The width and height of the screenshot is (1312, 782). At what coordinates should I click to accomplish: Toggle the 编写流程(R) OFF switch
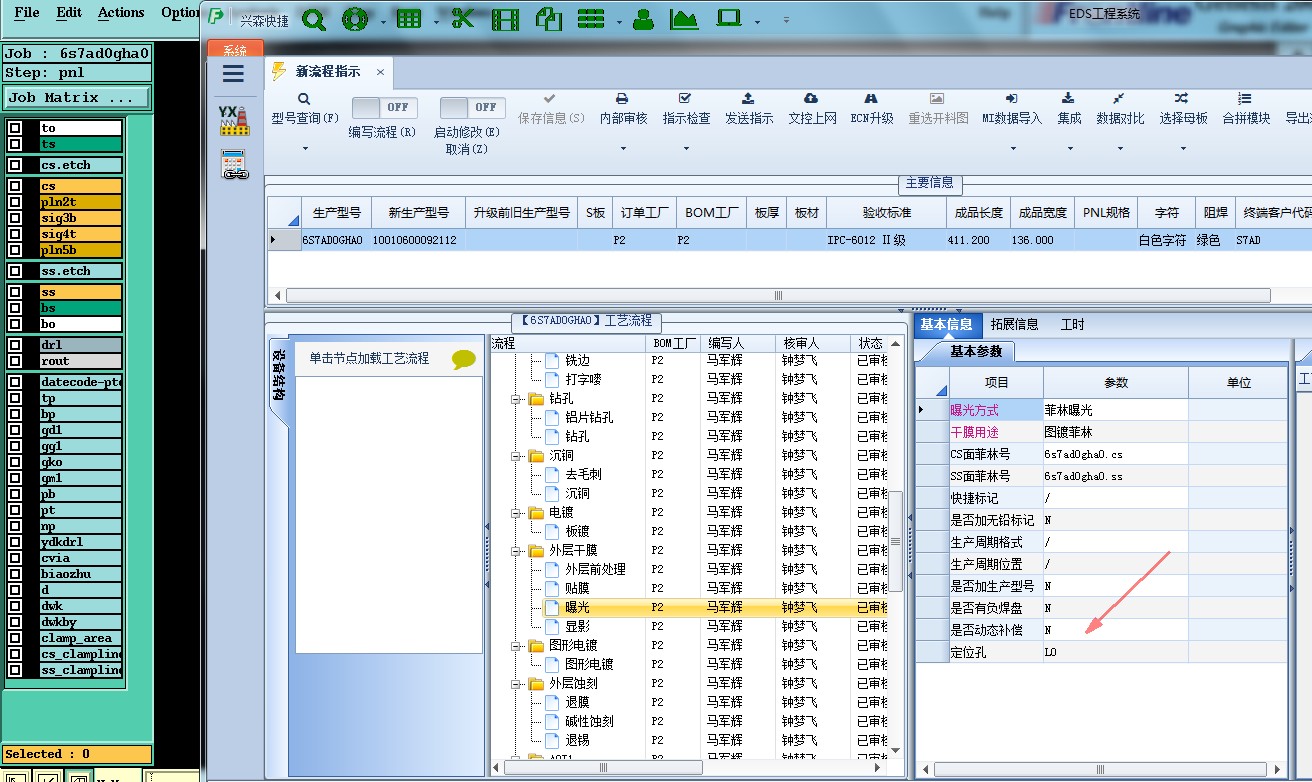tap(385, 107)
